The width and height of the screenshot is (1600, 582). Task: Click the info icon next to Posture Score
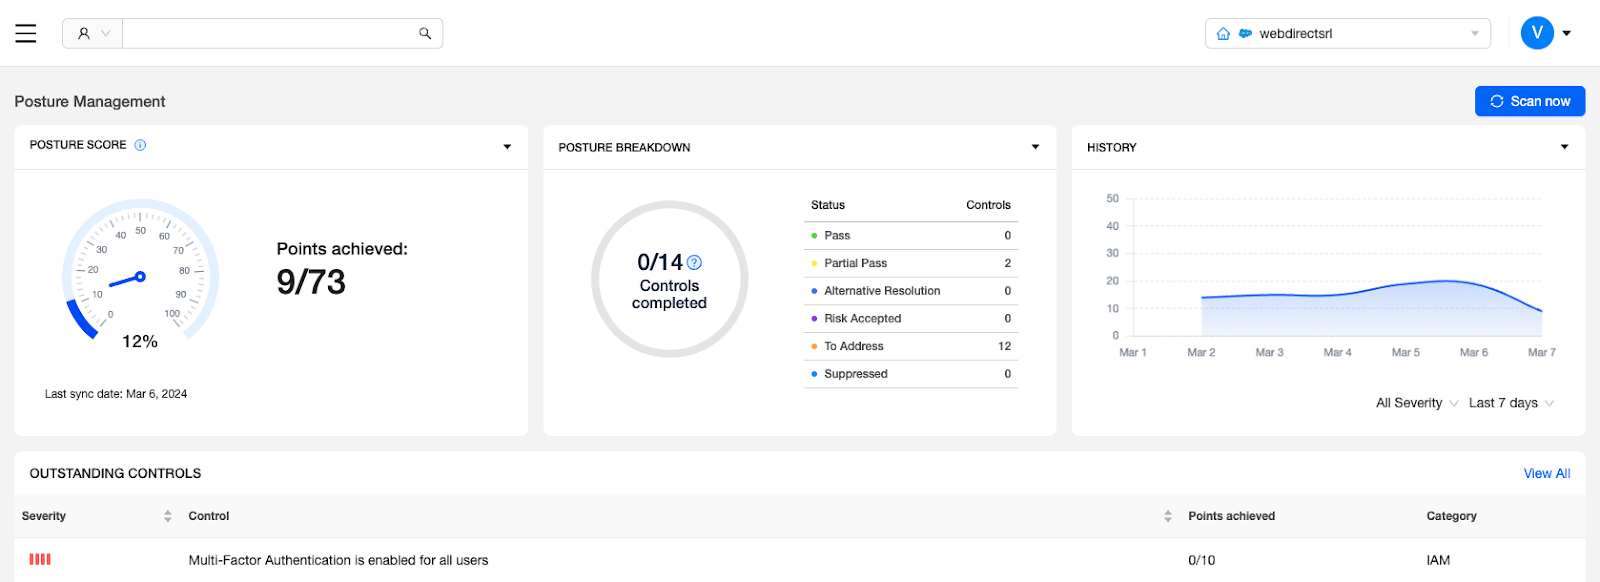click(140, 145)
